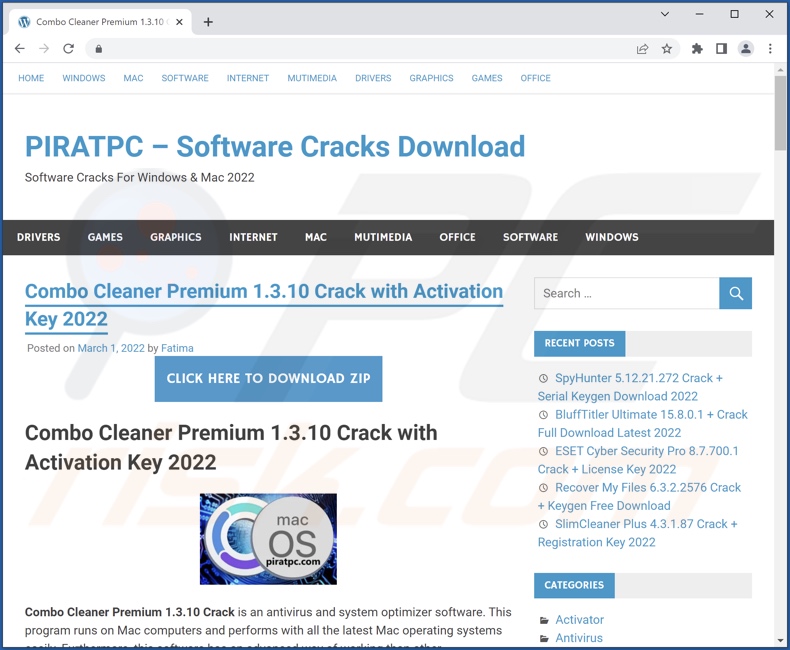The width and height of the screenshot is (790, 650).
Task: Open HOME in the top menu
Action: click(31, 78)
